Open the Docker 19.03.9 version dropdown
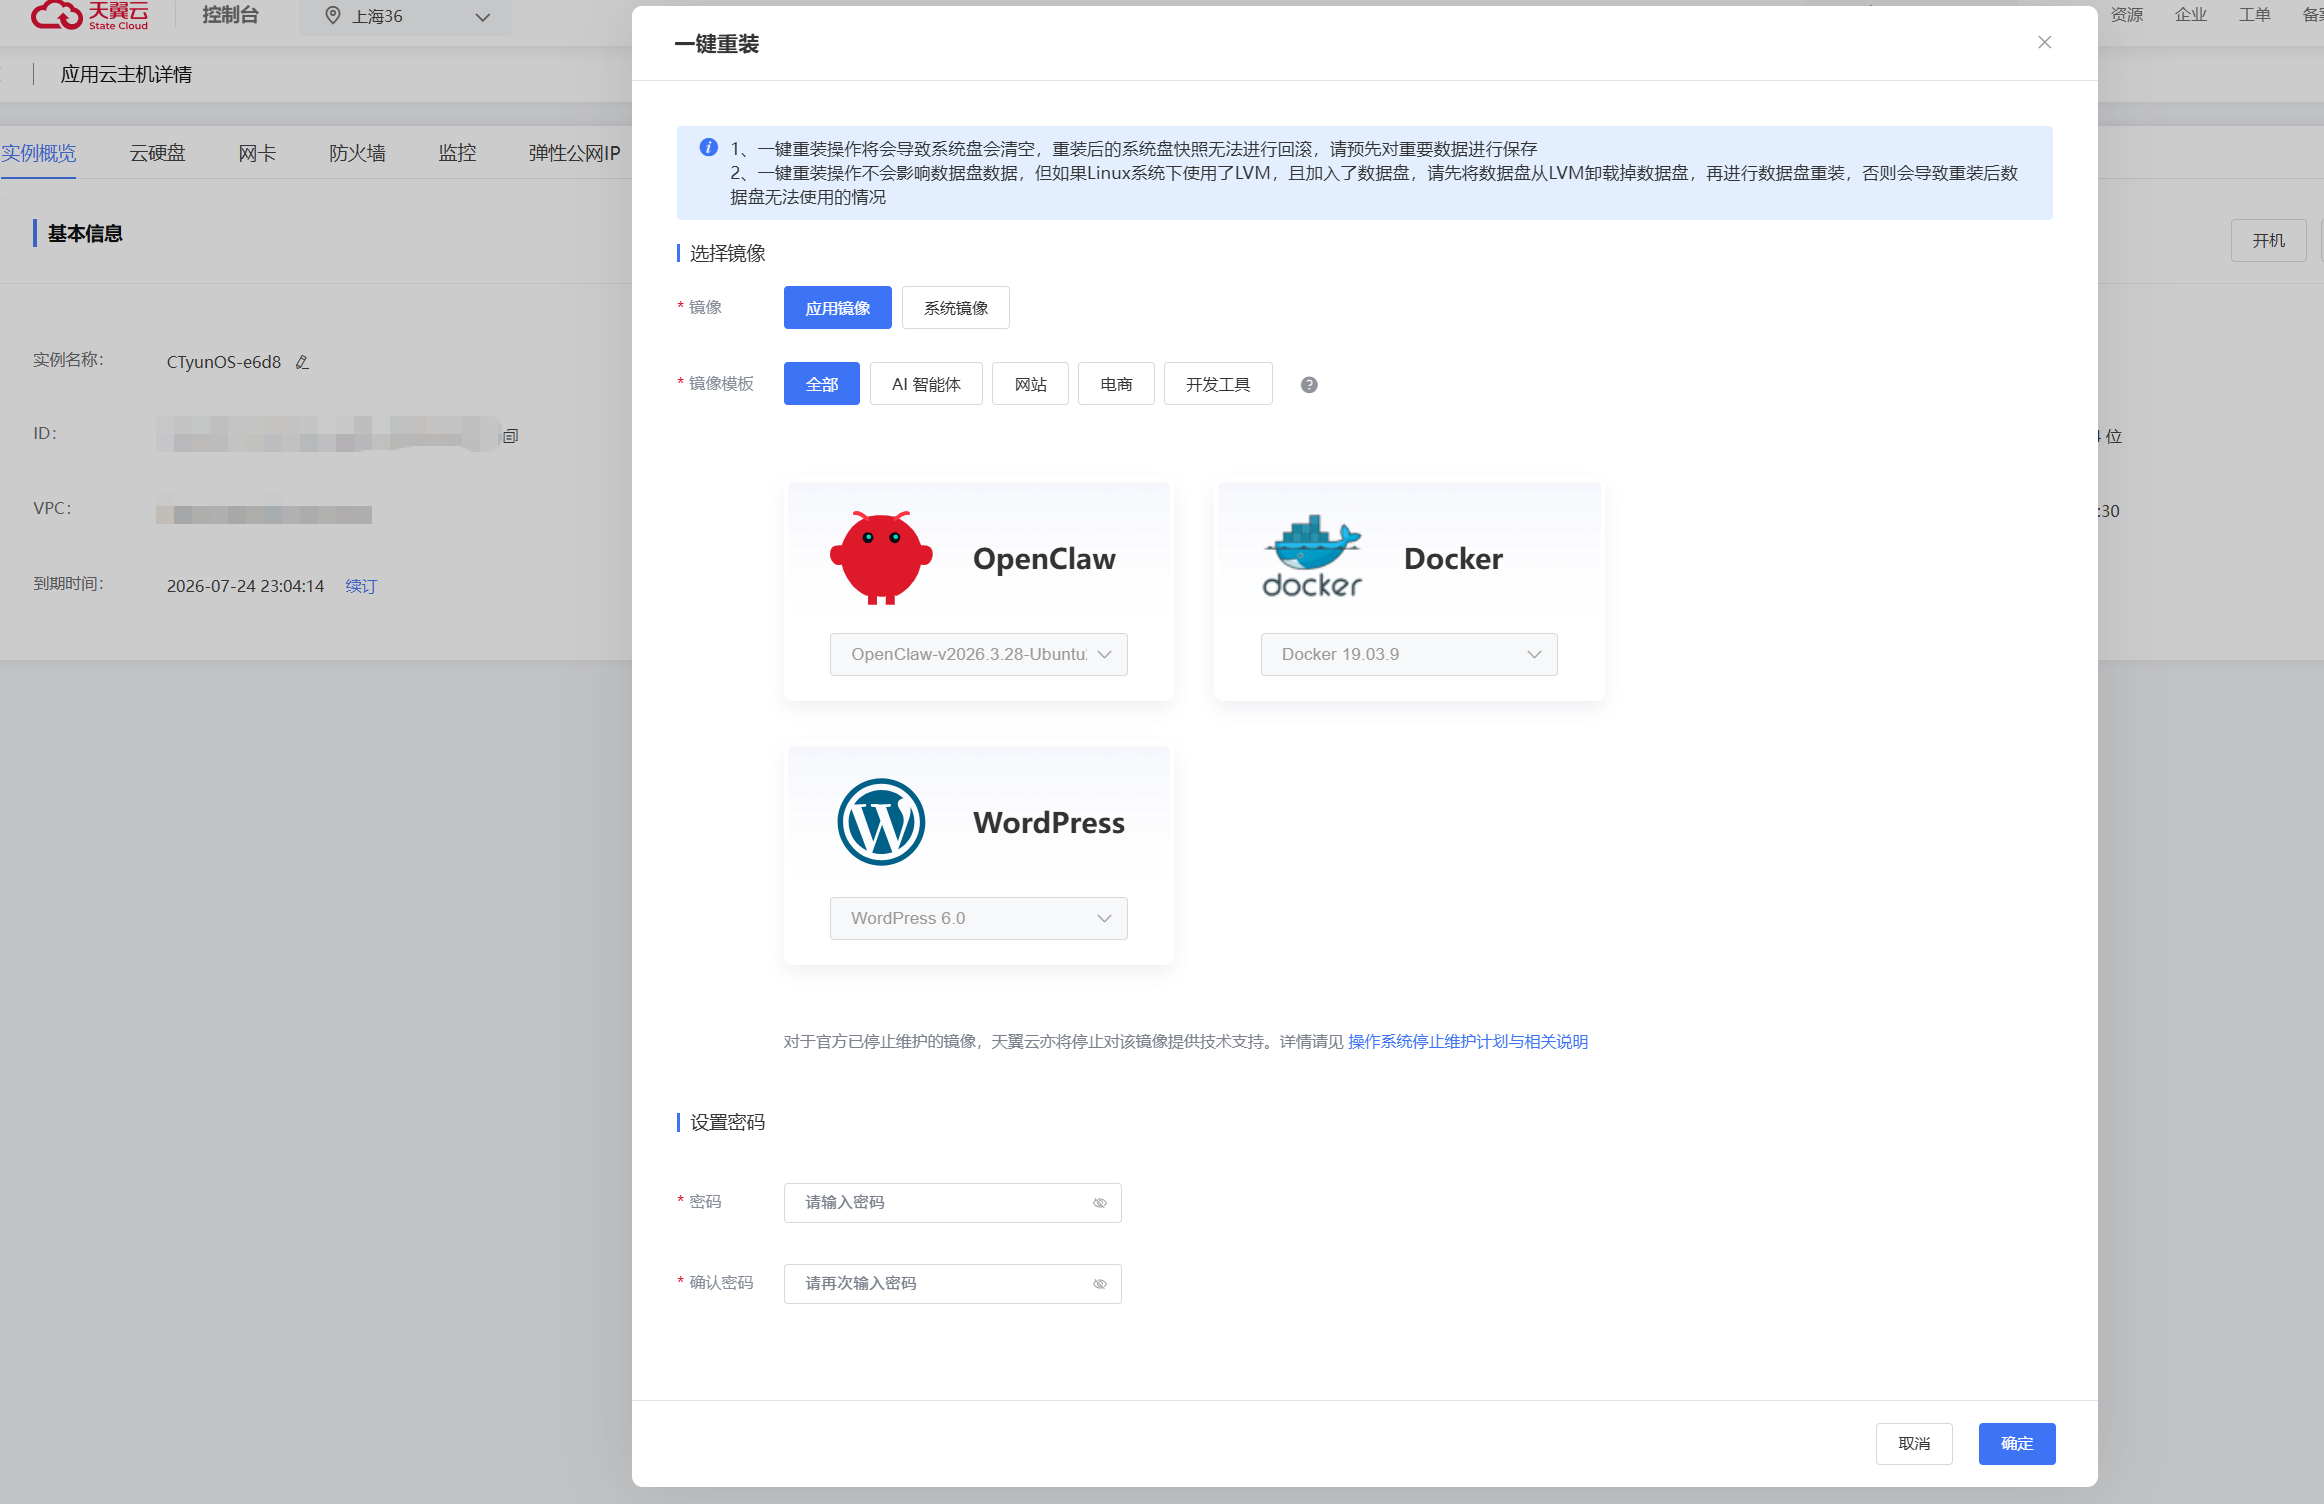 pos(1408,654)
